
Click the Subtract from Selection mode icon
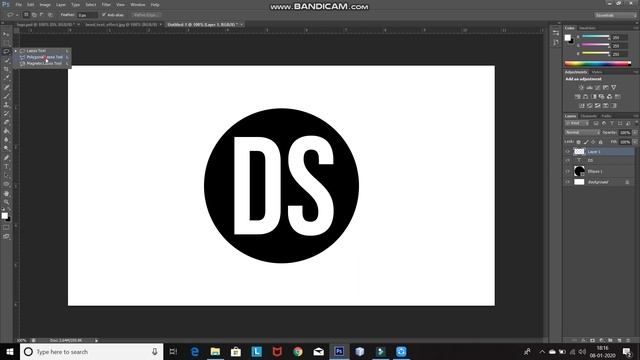(42, 15)
